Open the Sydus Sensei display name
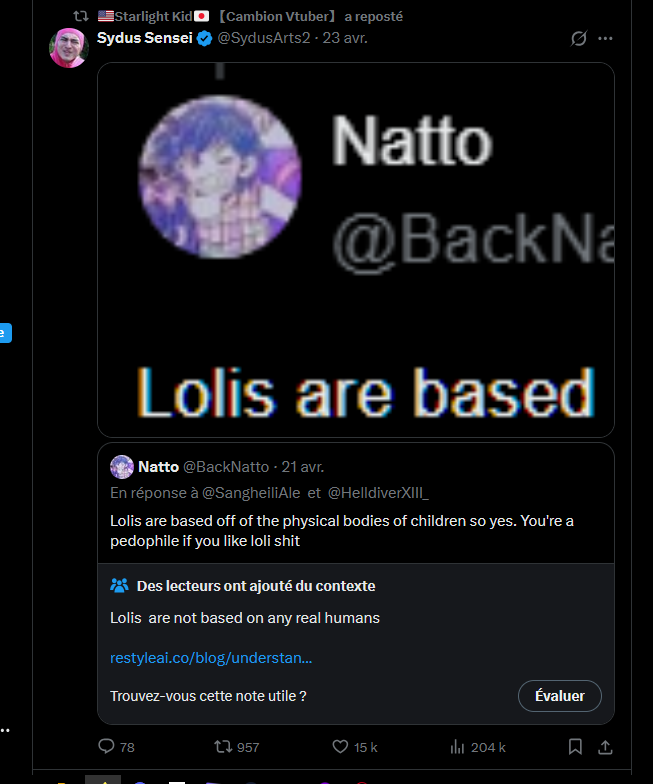Viewport: 653px width, 784px height. [x=144, y=38]
